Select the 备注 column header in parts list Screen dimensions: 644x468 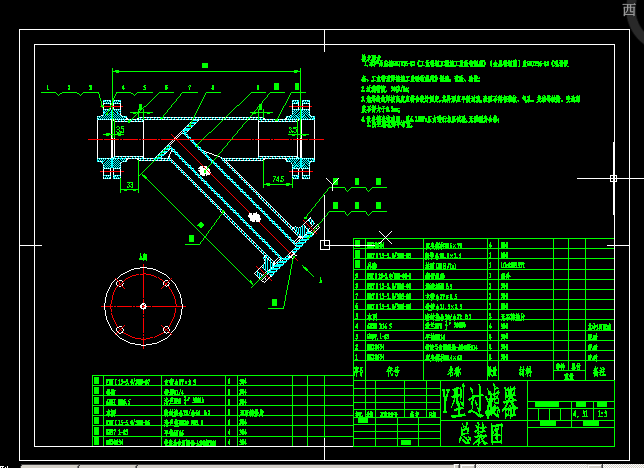599,371
